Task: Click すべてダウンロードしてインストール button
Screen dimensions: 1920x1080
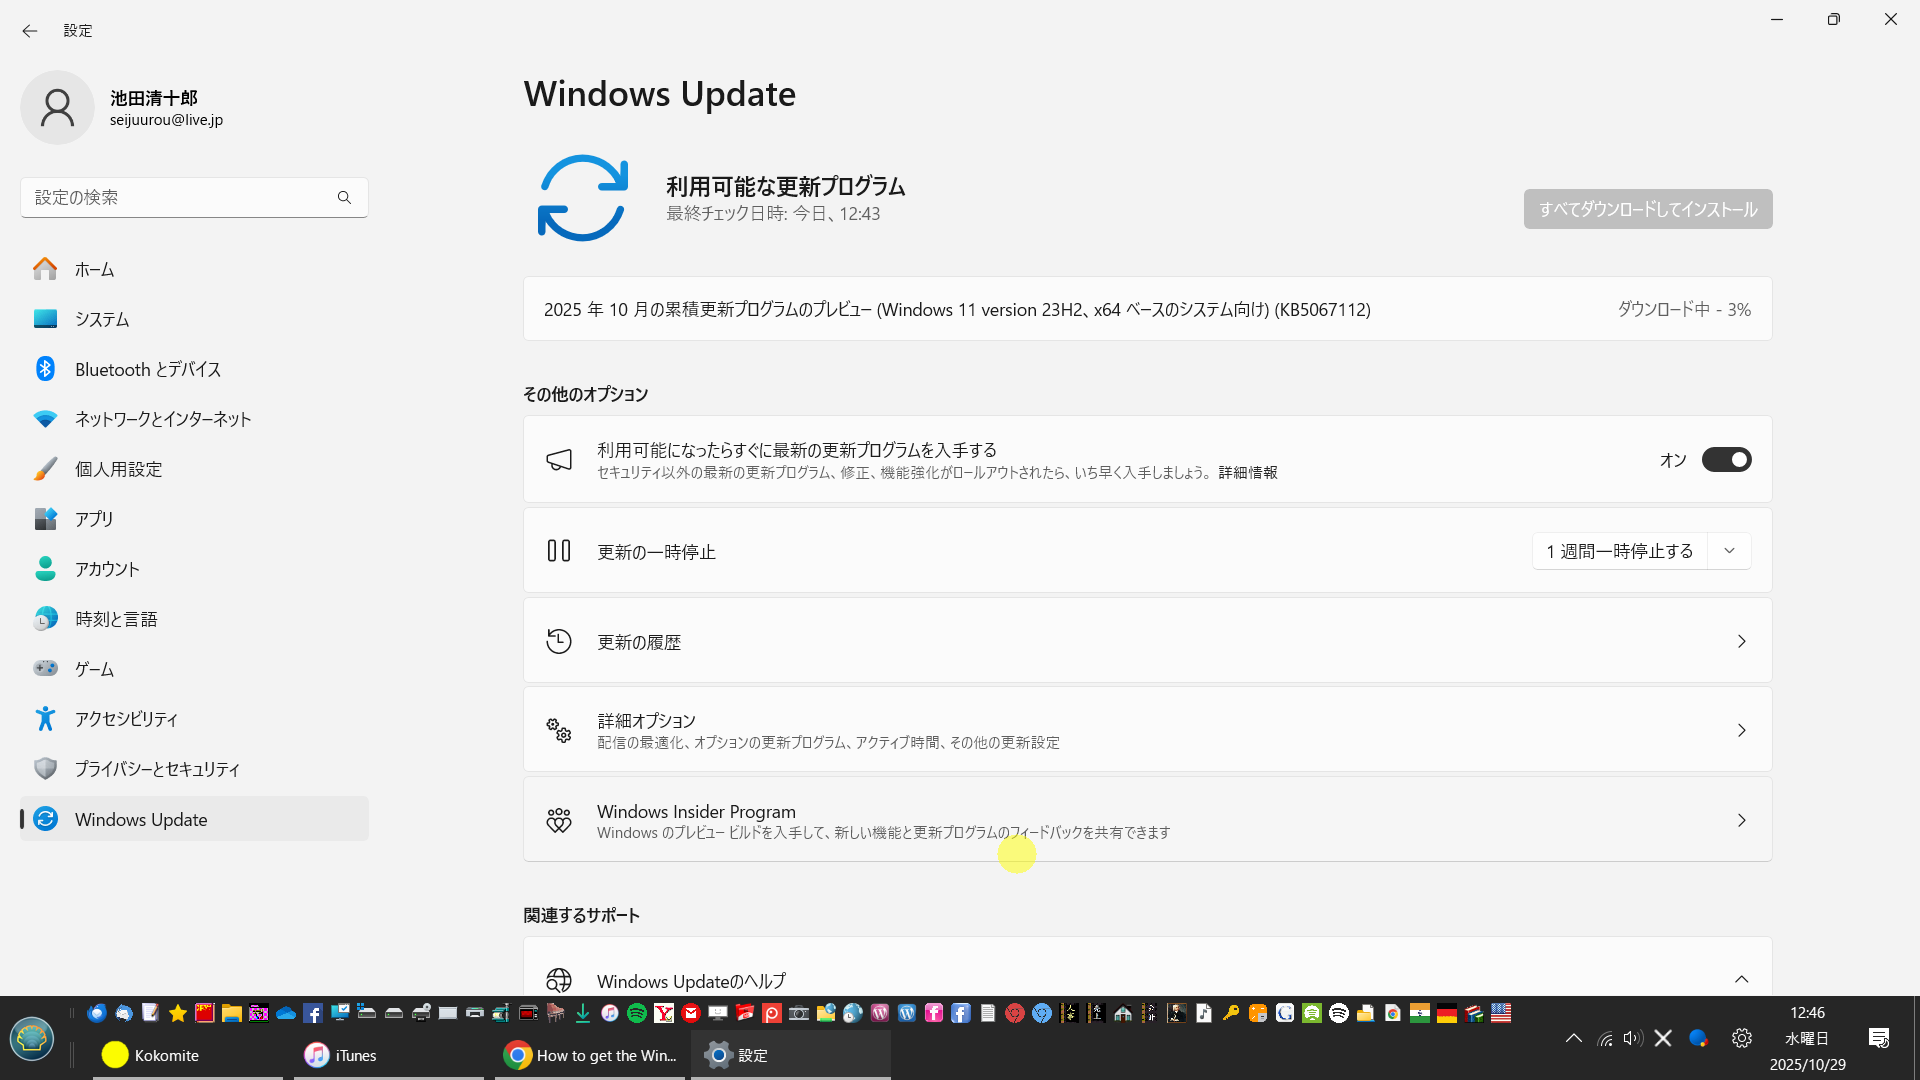Action: 1648,209
